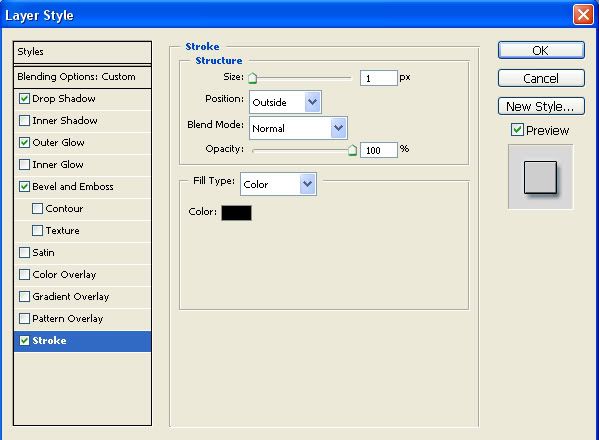
Task: Open the Color Overlay settings label
Action: [64, 275]
